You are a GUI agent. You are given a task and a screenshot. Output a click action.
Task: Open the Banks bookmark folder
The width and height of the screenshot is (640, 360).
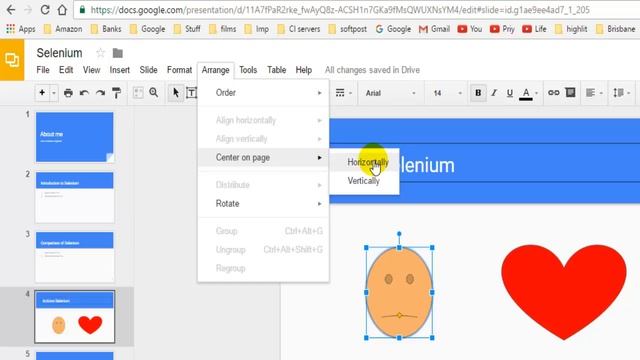click(x=106, y=29)
